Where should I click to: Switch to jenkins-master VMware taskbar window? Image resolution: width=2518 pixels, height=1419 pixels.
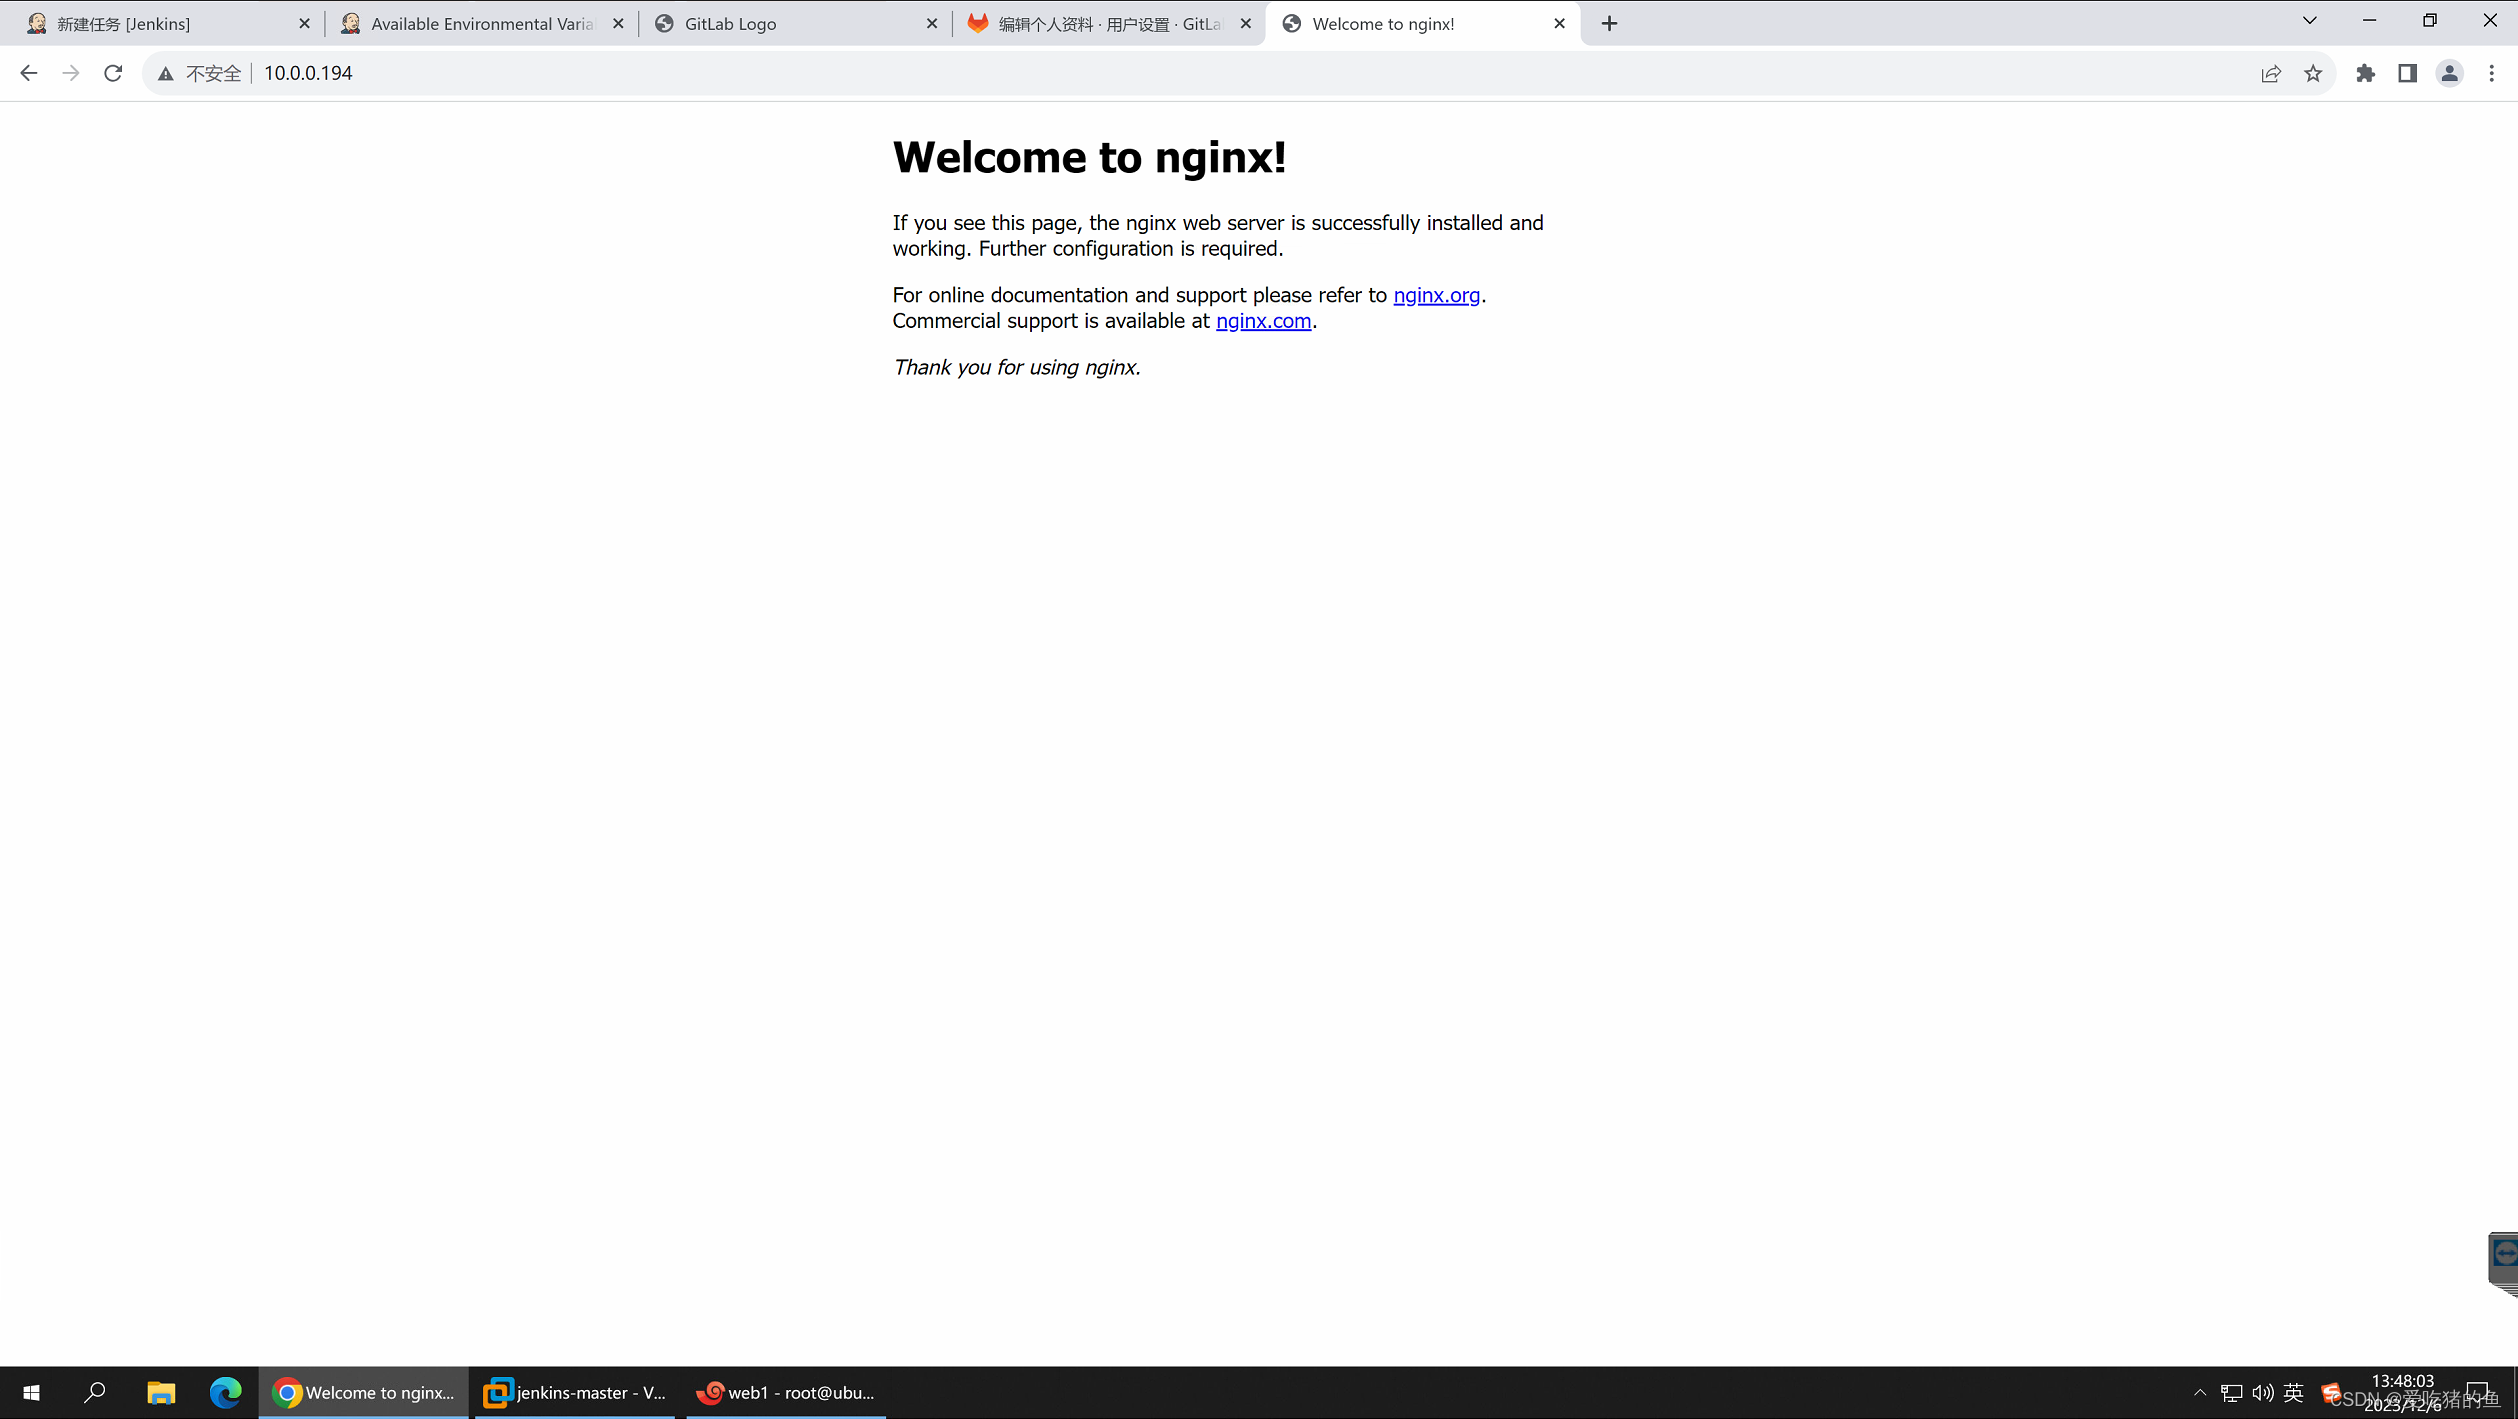(x=575, y=1392)
